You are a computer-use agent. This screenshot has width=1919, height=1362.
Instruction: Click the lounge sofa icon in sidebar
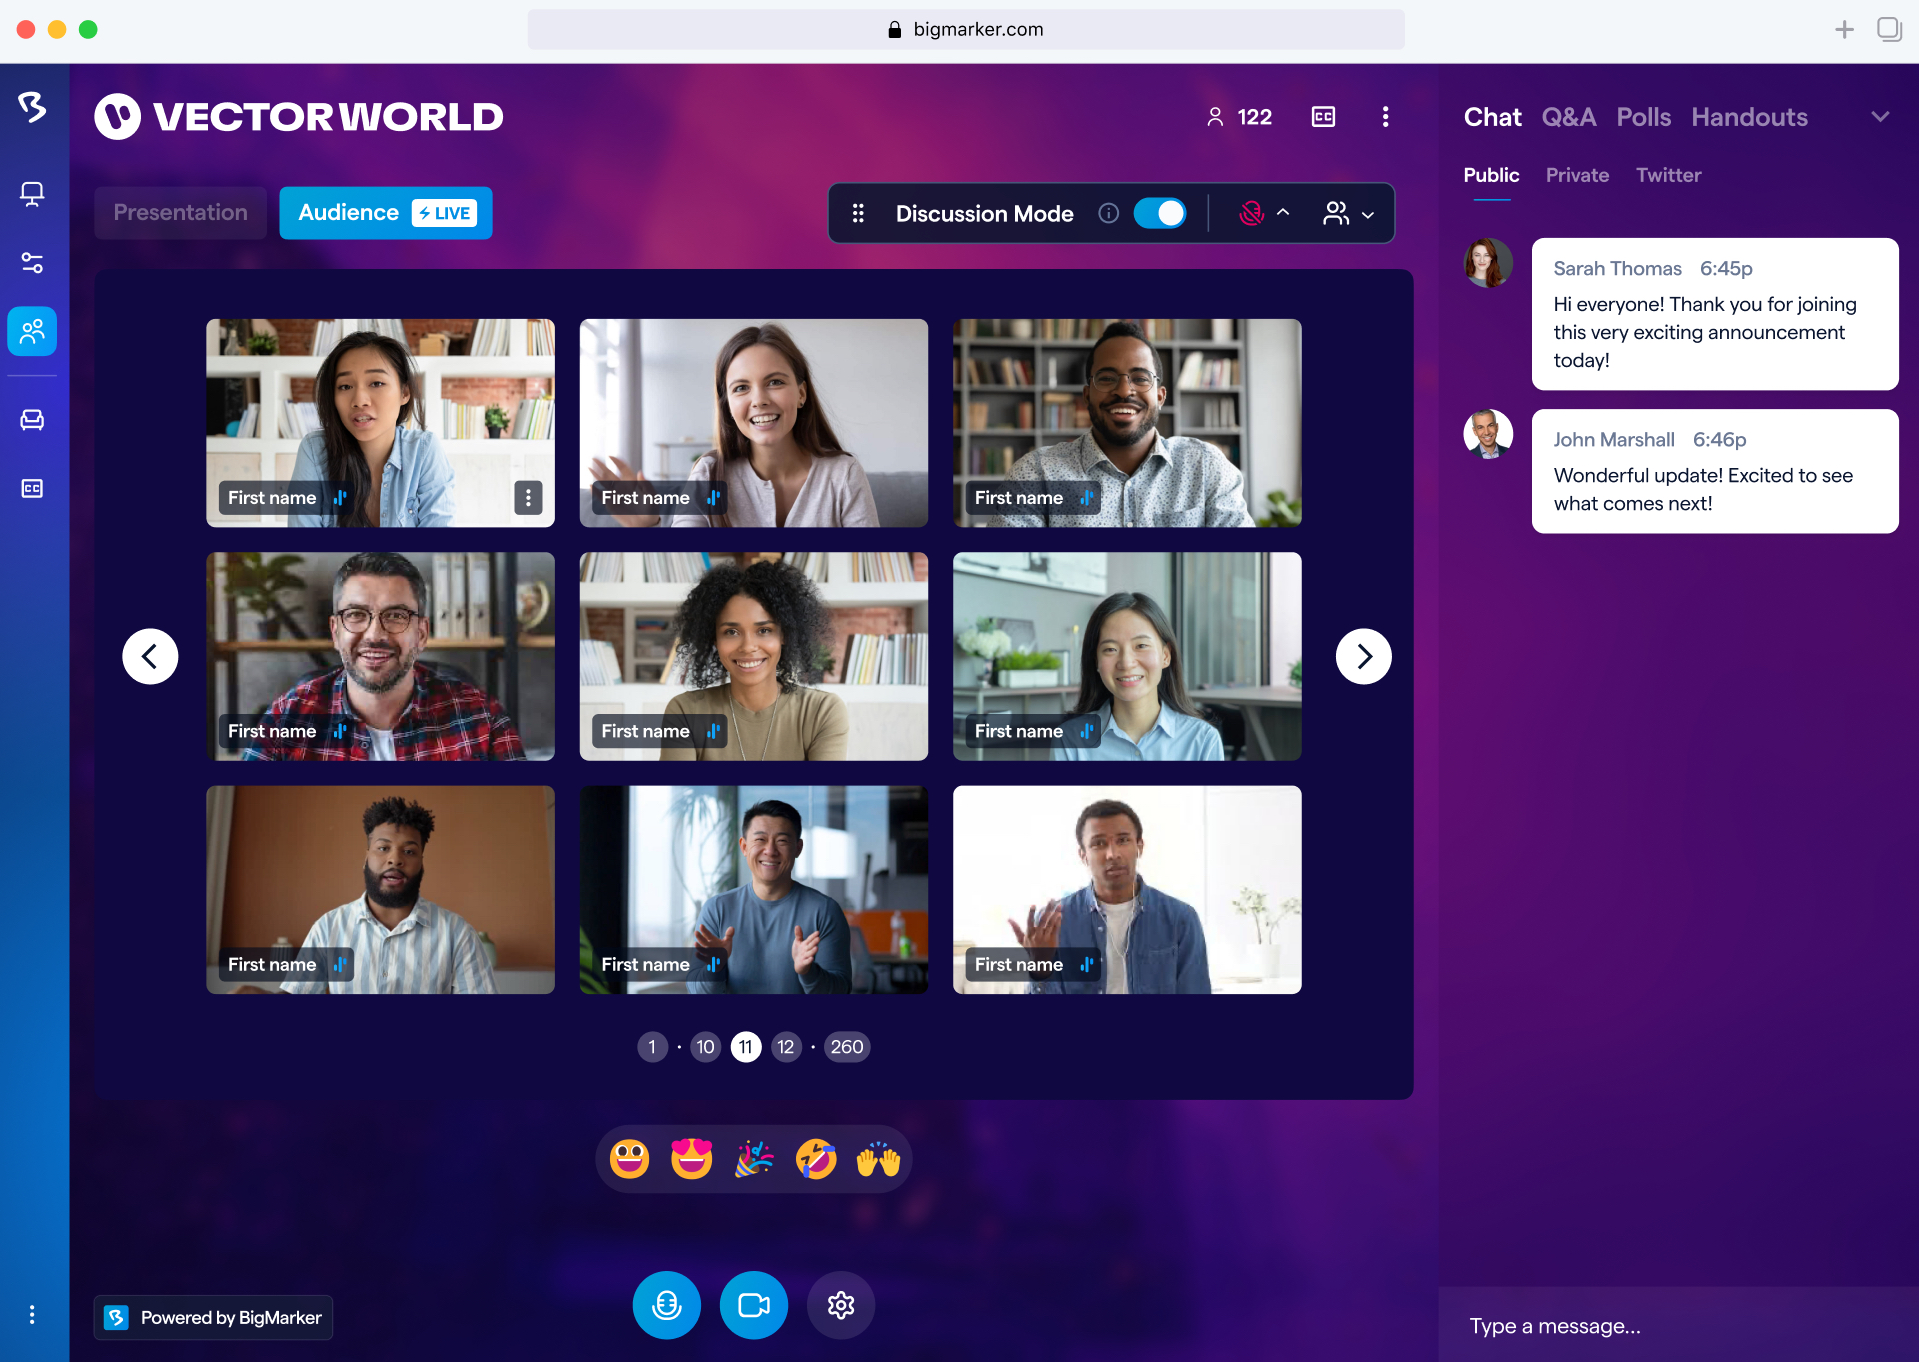32,419
